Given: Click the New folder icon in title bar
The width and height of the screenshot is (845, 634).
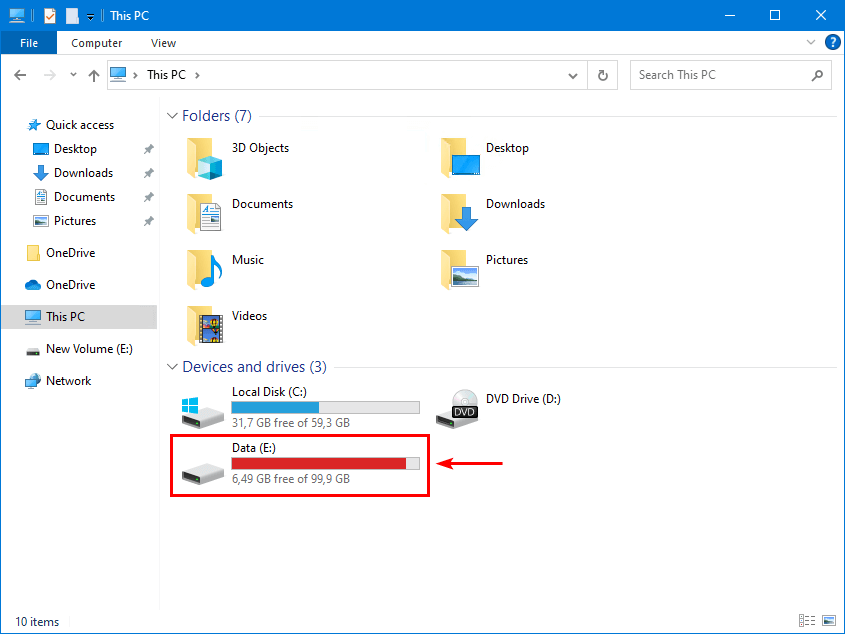Looking at the screenshot, I should 72,16.
